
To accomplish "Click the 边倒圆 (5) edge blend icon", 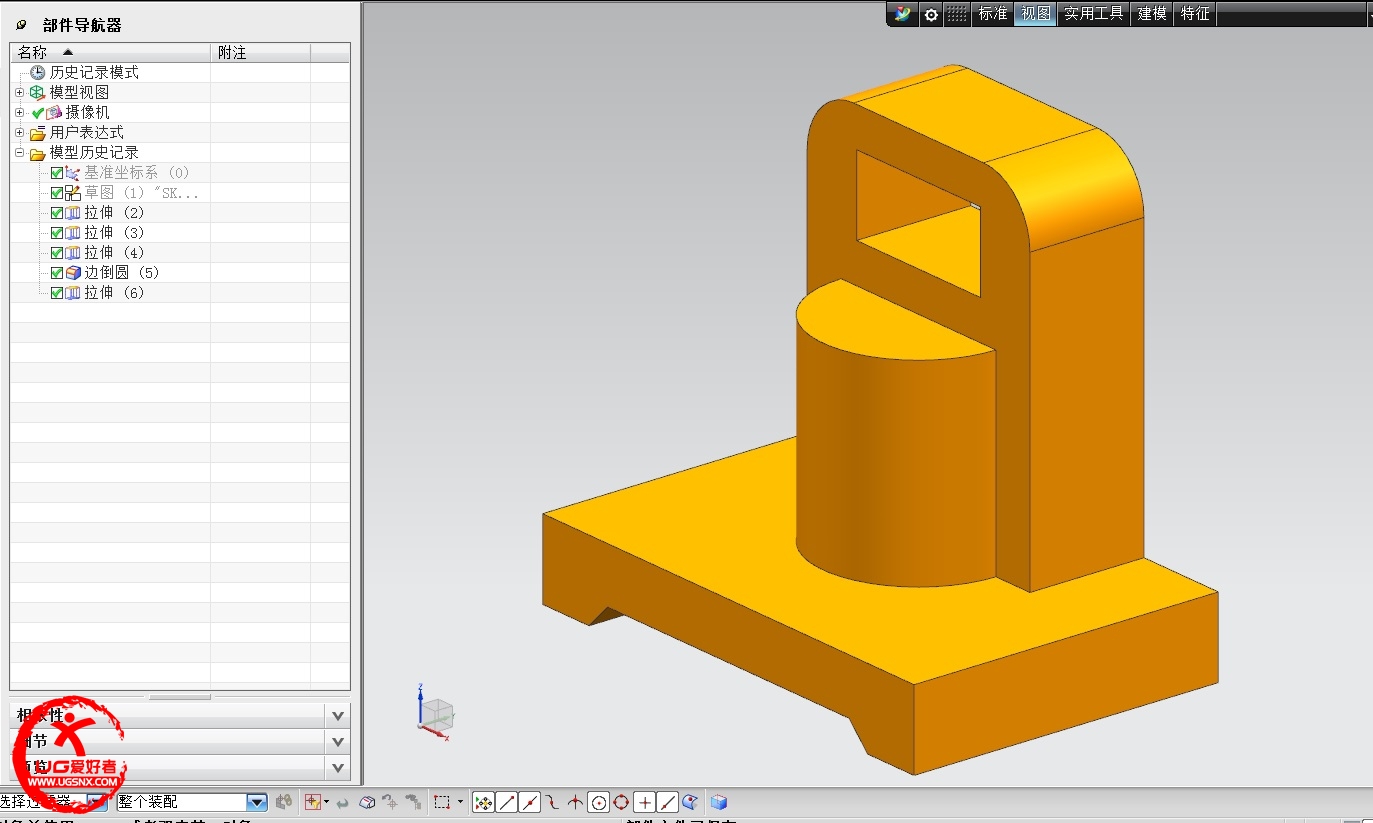I will [73, 273].
